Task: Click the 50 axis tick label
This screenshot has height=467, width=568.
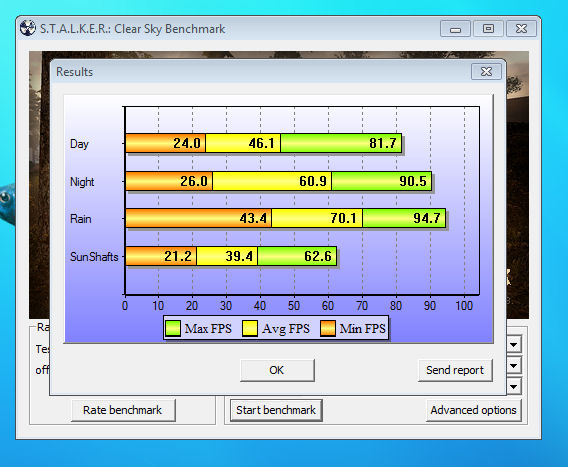Action: (294, 306)
